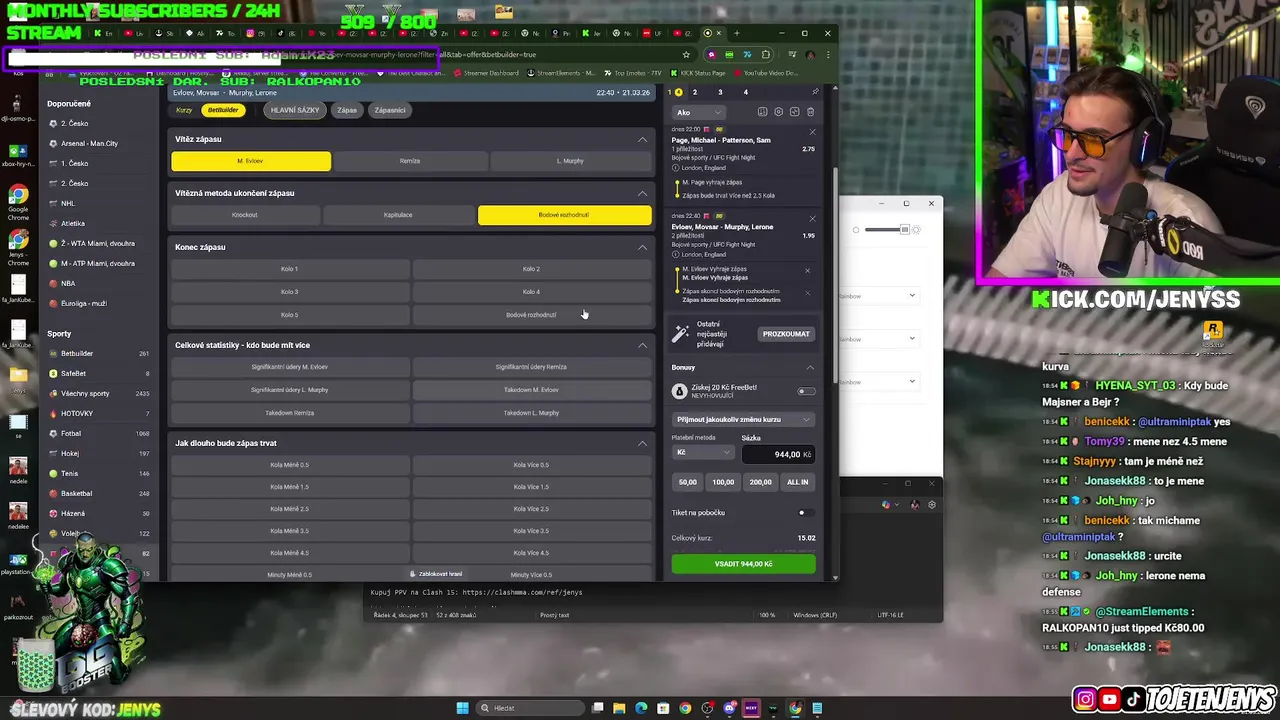Screen dimensions: 1280x720
Task: Set stake with the 100,00 button
Action: pos(723,482)
